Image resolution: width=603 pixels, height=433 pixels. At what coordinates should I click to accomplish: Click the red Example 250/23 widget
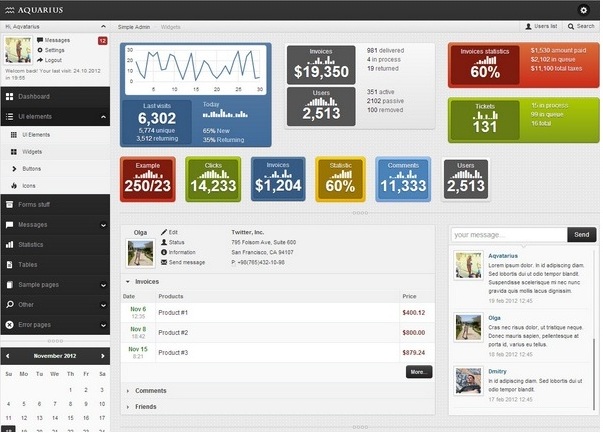point(148,179)
